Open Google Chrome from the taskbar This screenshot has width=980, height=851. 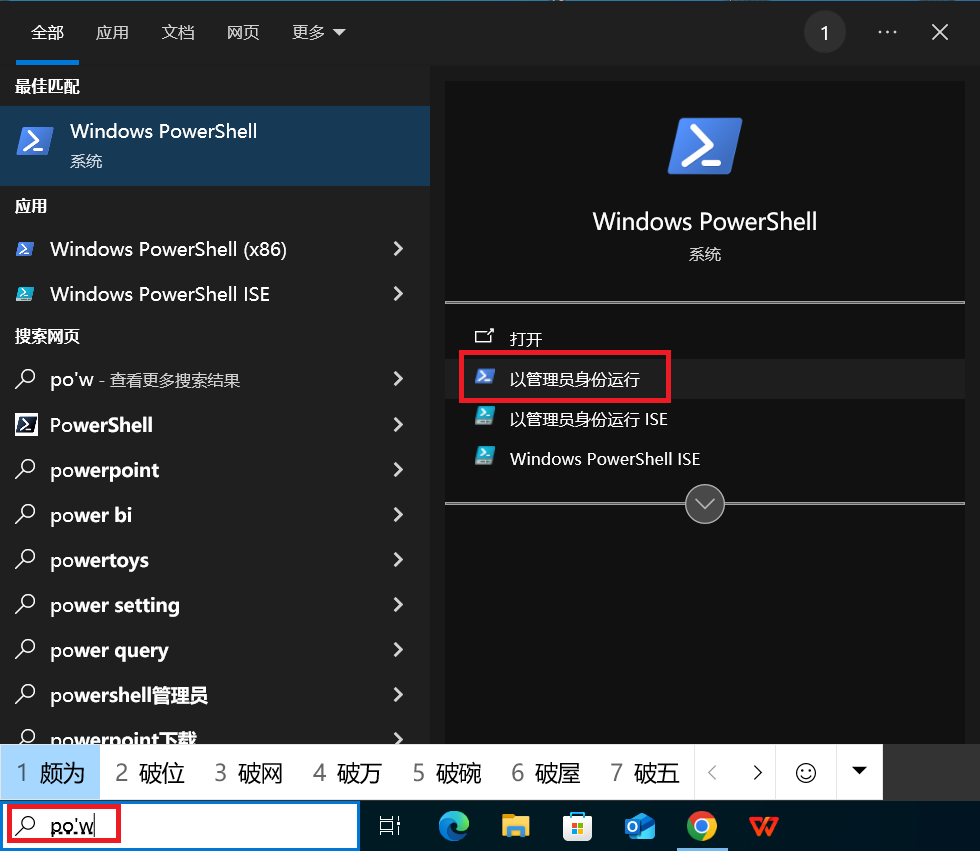(x=701, y=826)
